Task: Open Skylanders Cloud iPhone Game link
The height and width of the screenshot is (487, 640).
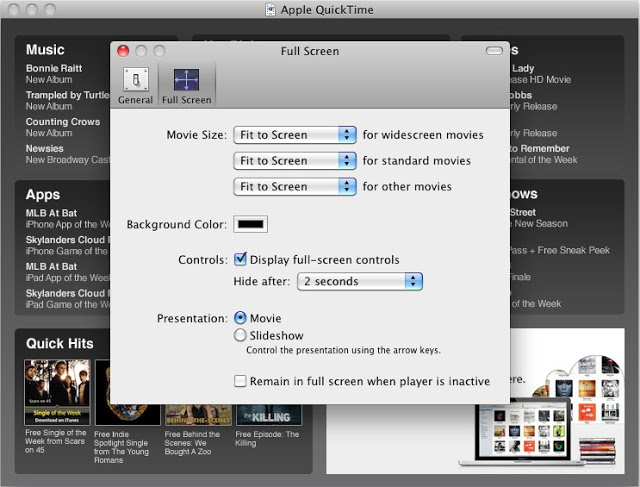Action: [68, 245]
